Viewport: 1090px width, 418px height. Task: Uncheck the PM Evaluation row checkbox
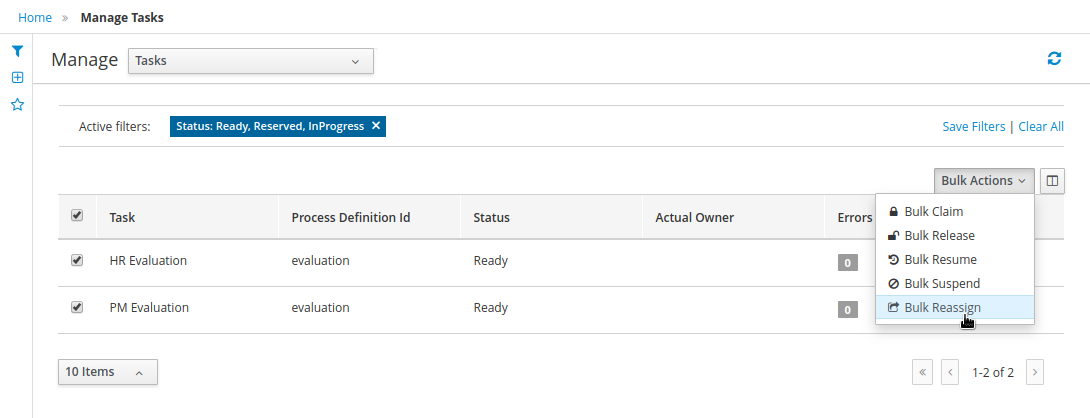point(77,307)
